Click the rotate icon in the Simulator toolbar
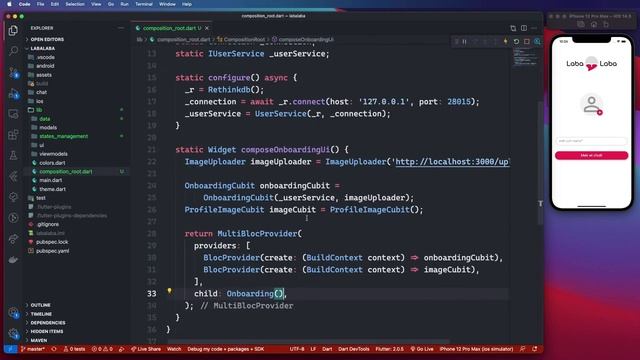This screenshot has width=640, height=360. (x=606, y=24)
